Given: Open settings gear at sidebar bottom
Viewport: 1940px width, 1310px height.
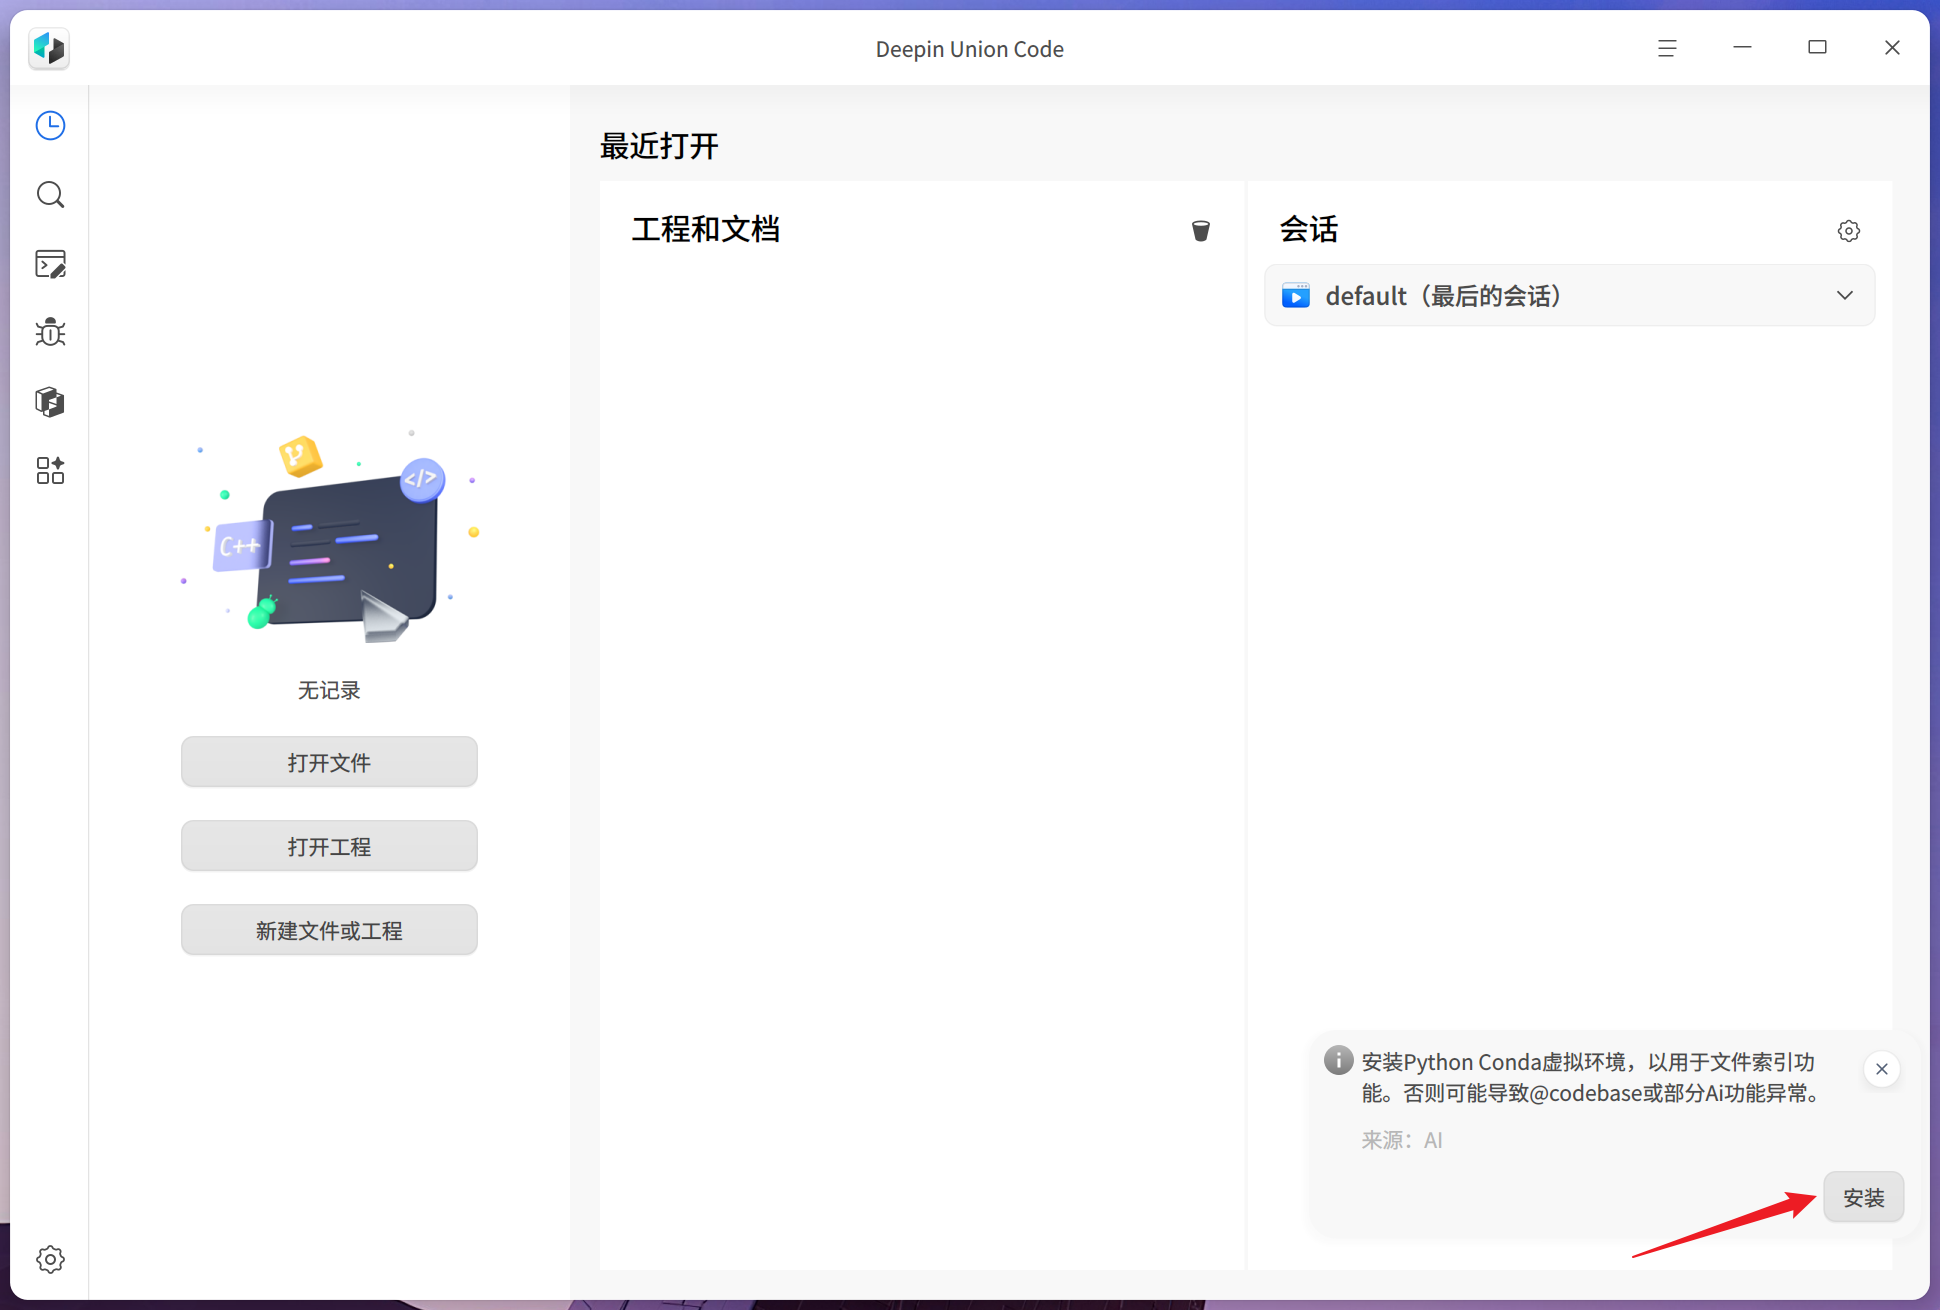Looking at the screenshot, I should tap(50, 1259).
